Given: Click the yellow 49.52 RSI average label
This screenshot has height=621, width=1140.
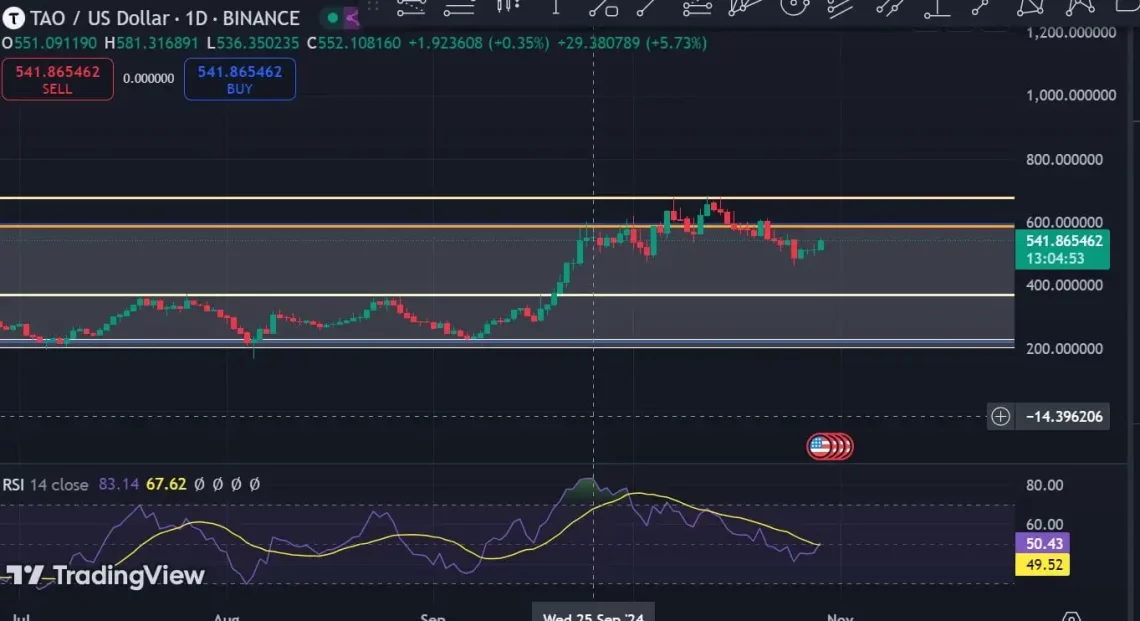Looking at the screenshot, I should point(1042,565).
